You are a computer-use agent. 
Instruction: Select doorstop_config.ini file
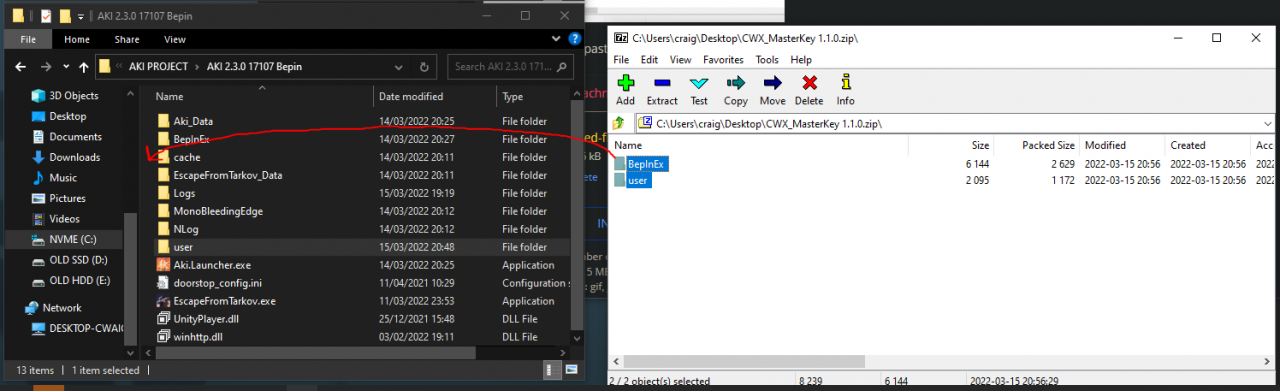click(x=216, y=283)
